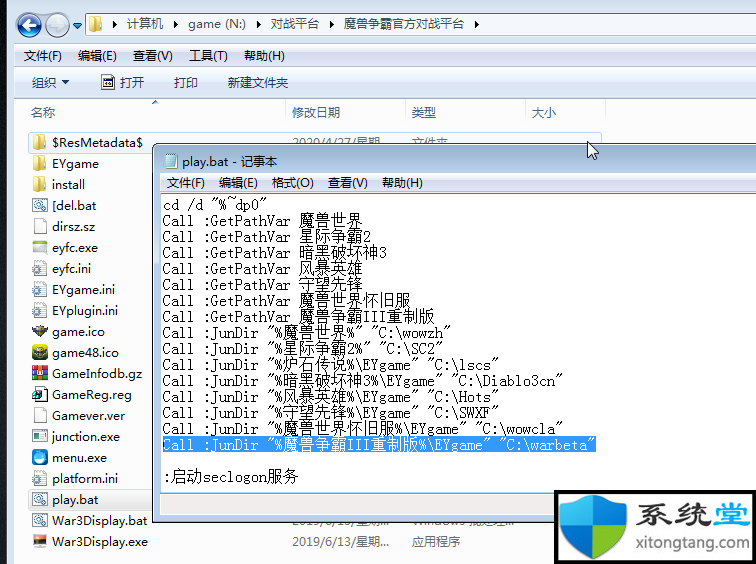The image size is (756, 564).
Task: Select the game.ico file icon
Action: pyautogui.click(x=40, y=331)
